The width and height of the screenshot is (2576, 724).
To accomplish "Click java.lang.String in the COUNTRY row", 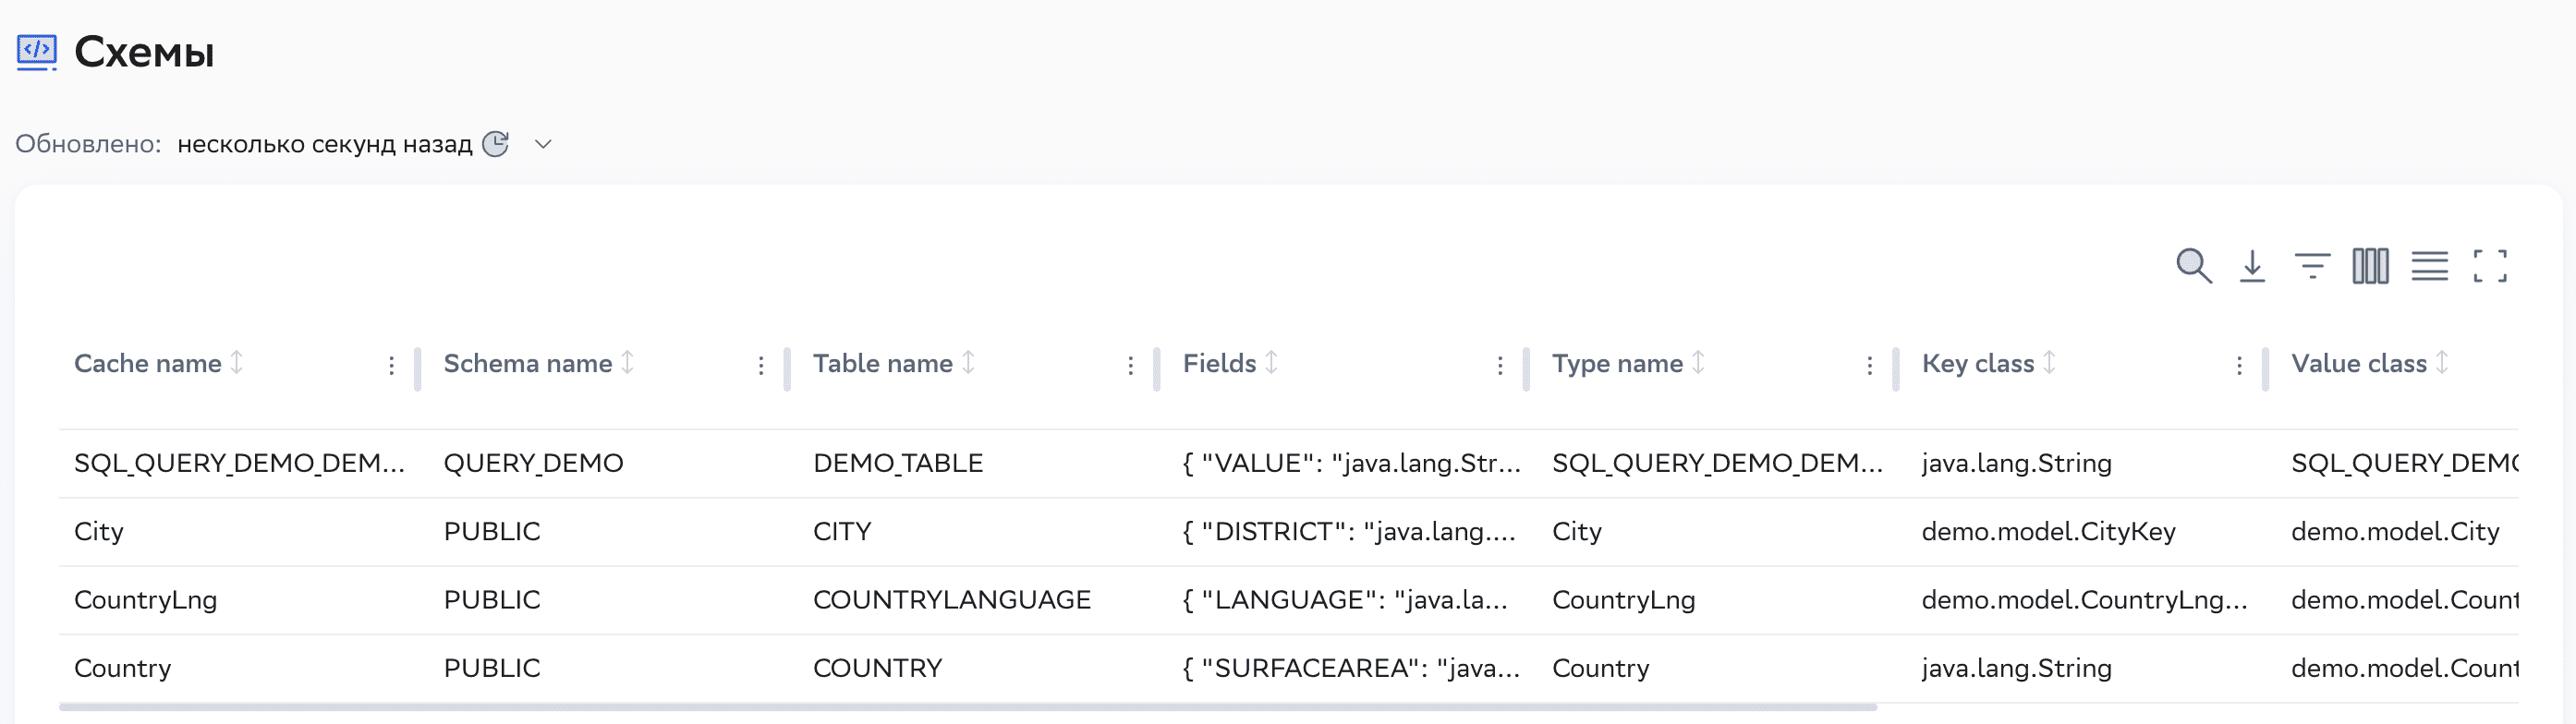I will [2017, 668].
